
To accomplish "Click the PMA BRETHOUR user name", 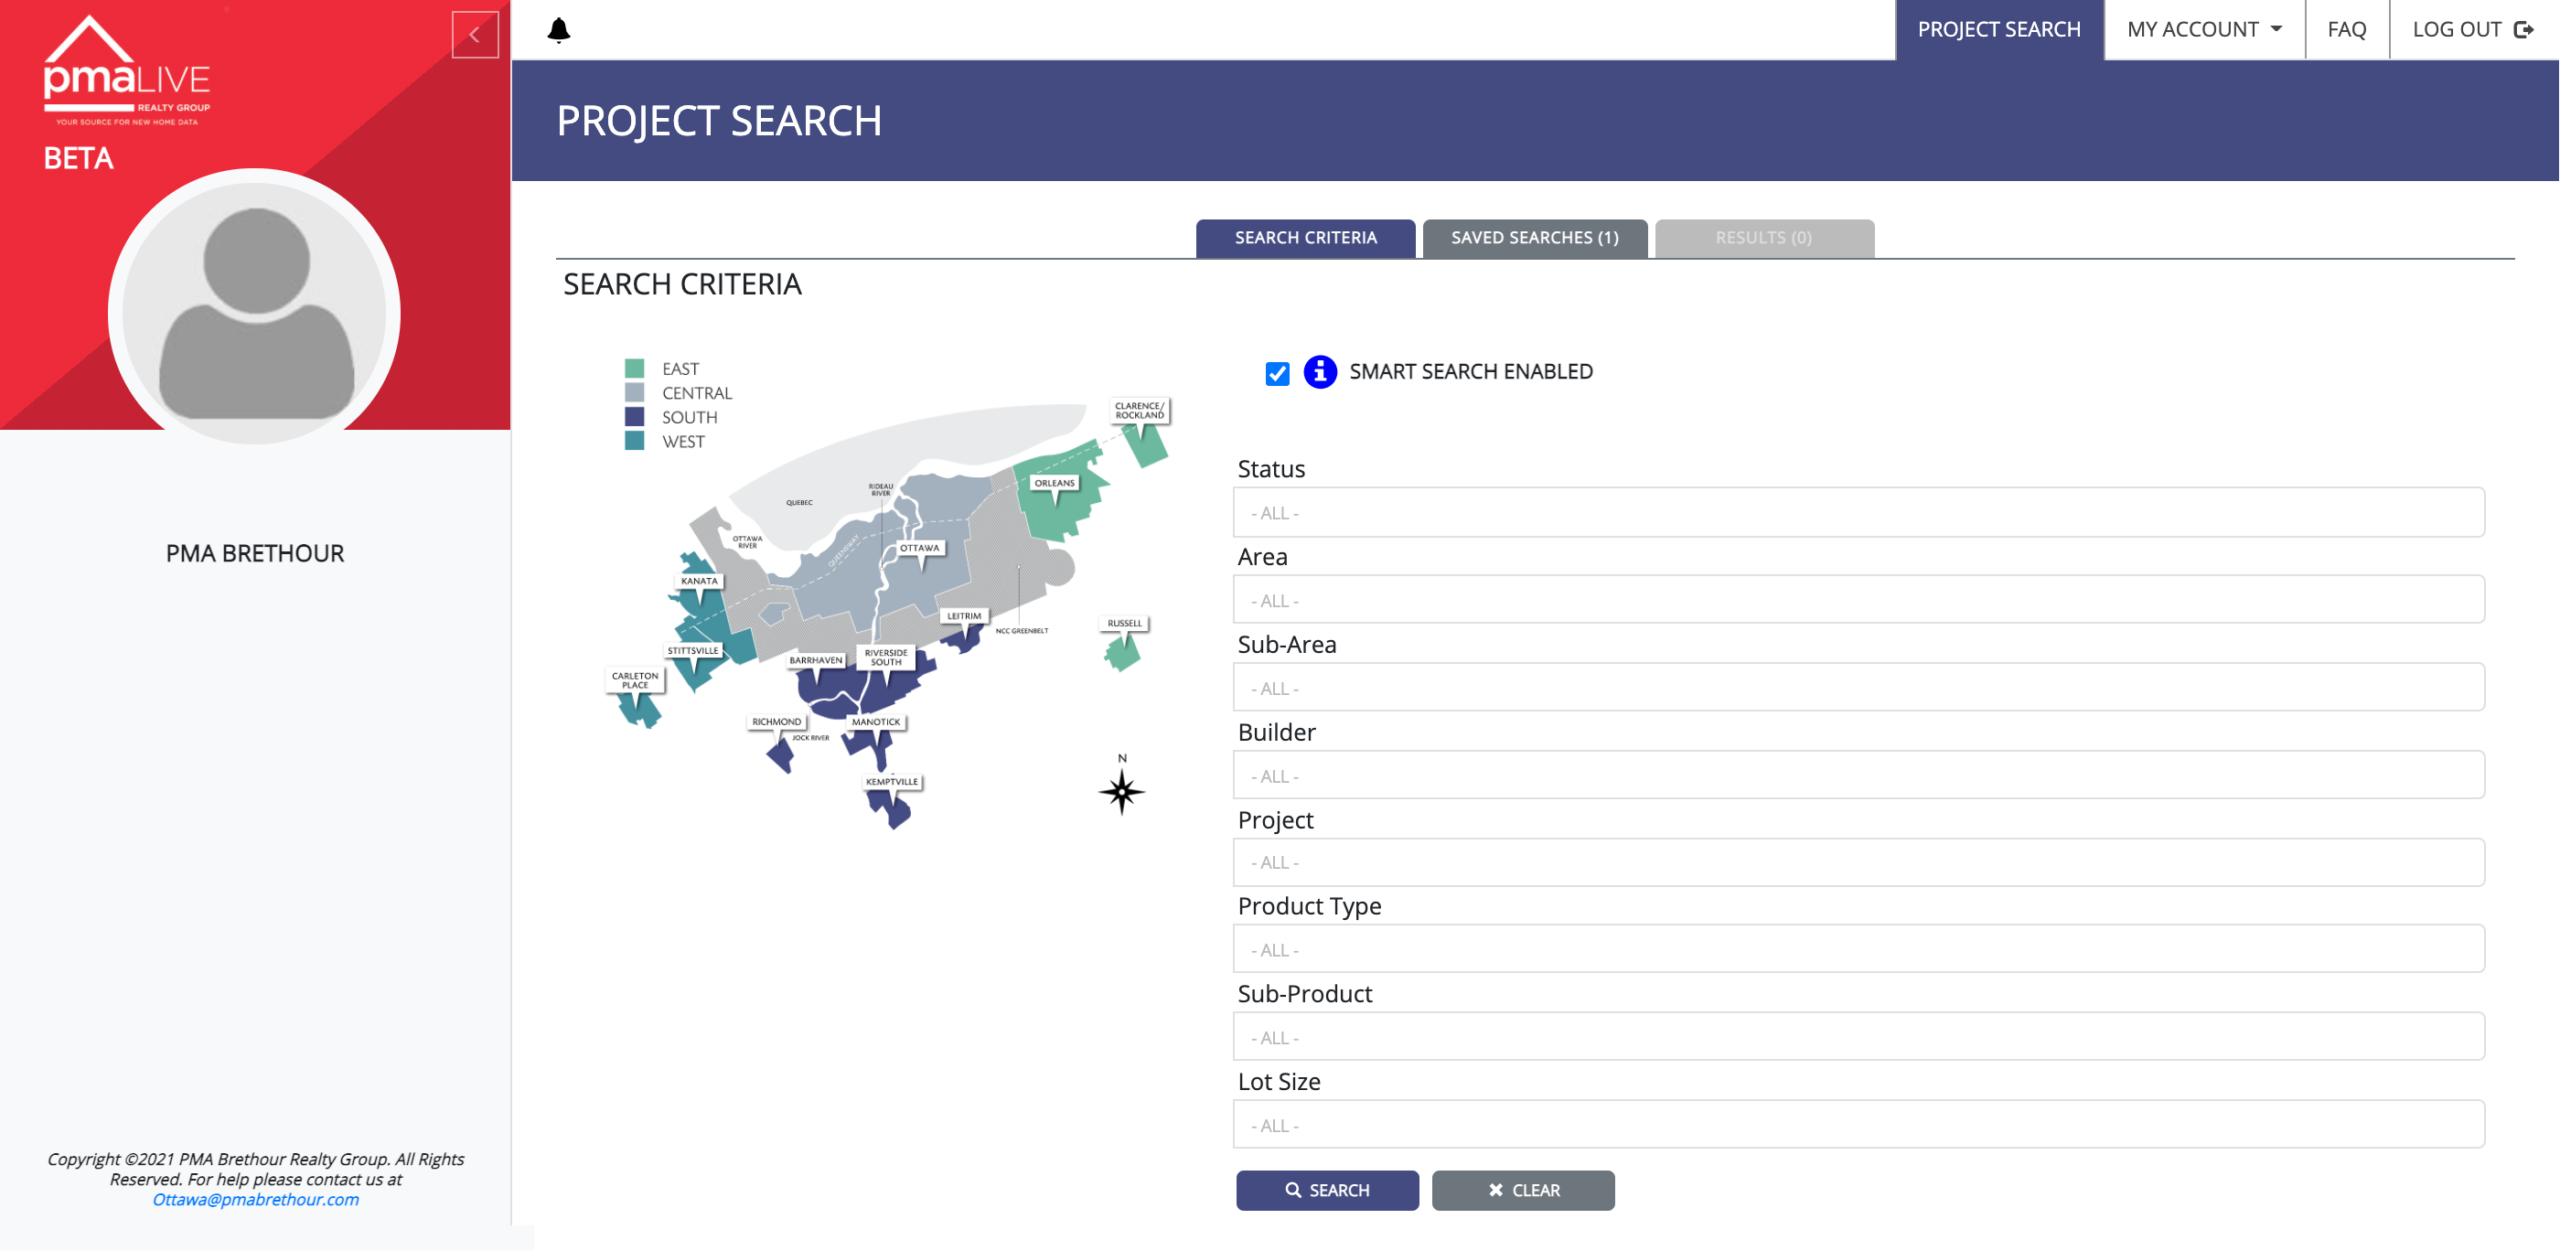I will pos(254,553).
